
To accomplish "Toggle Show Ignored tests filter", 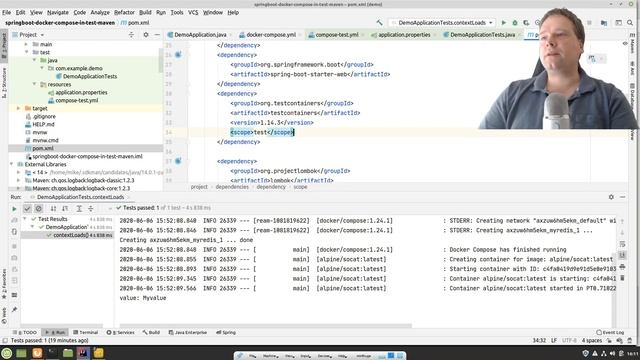I will pos(38,209).
